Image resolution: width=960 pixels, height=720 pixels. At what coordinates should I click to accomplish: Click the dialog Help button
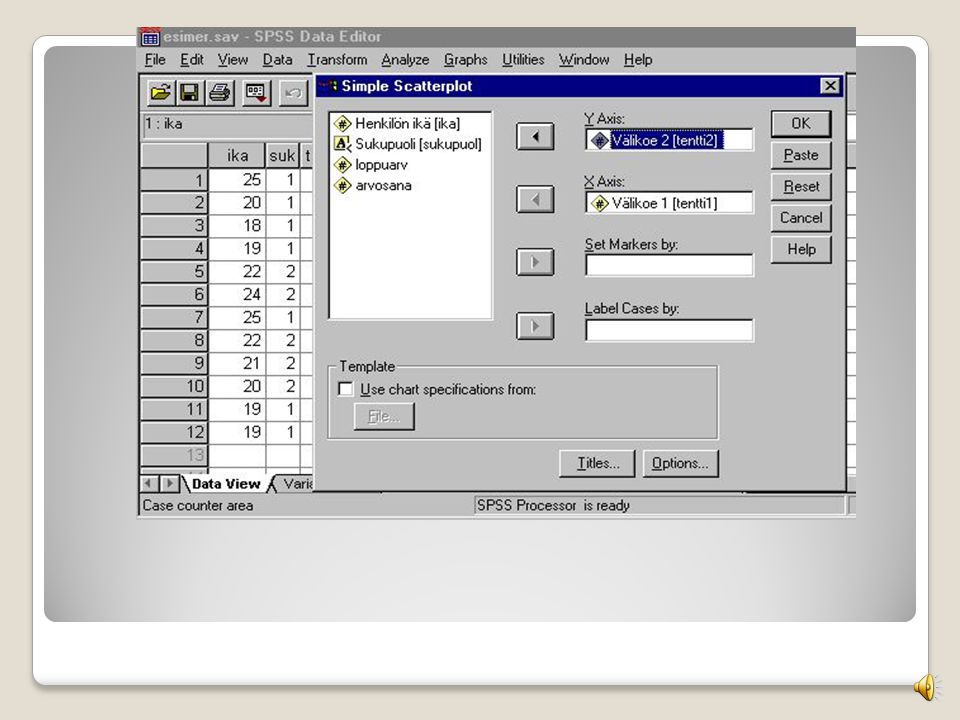(x=801, y=249)
